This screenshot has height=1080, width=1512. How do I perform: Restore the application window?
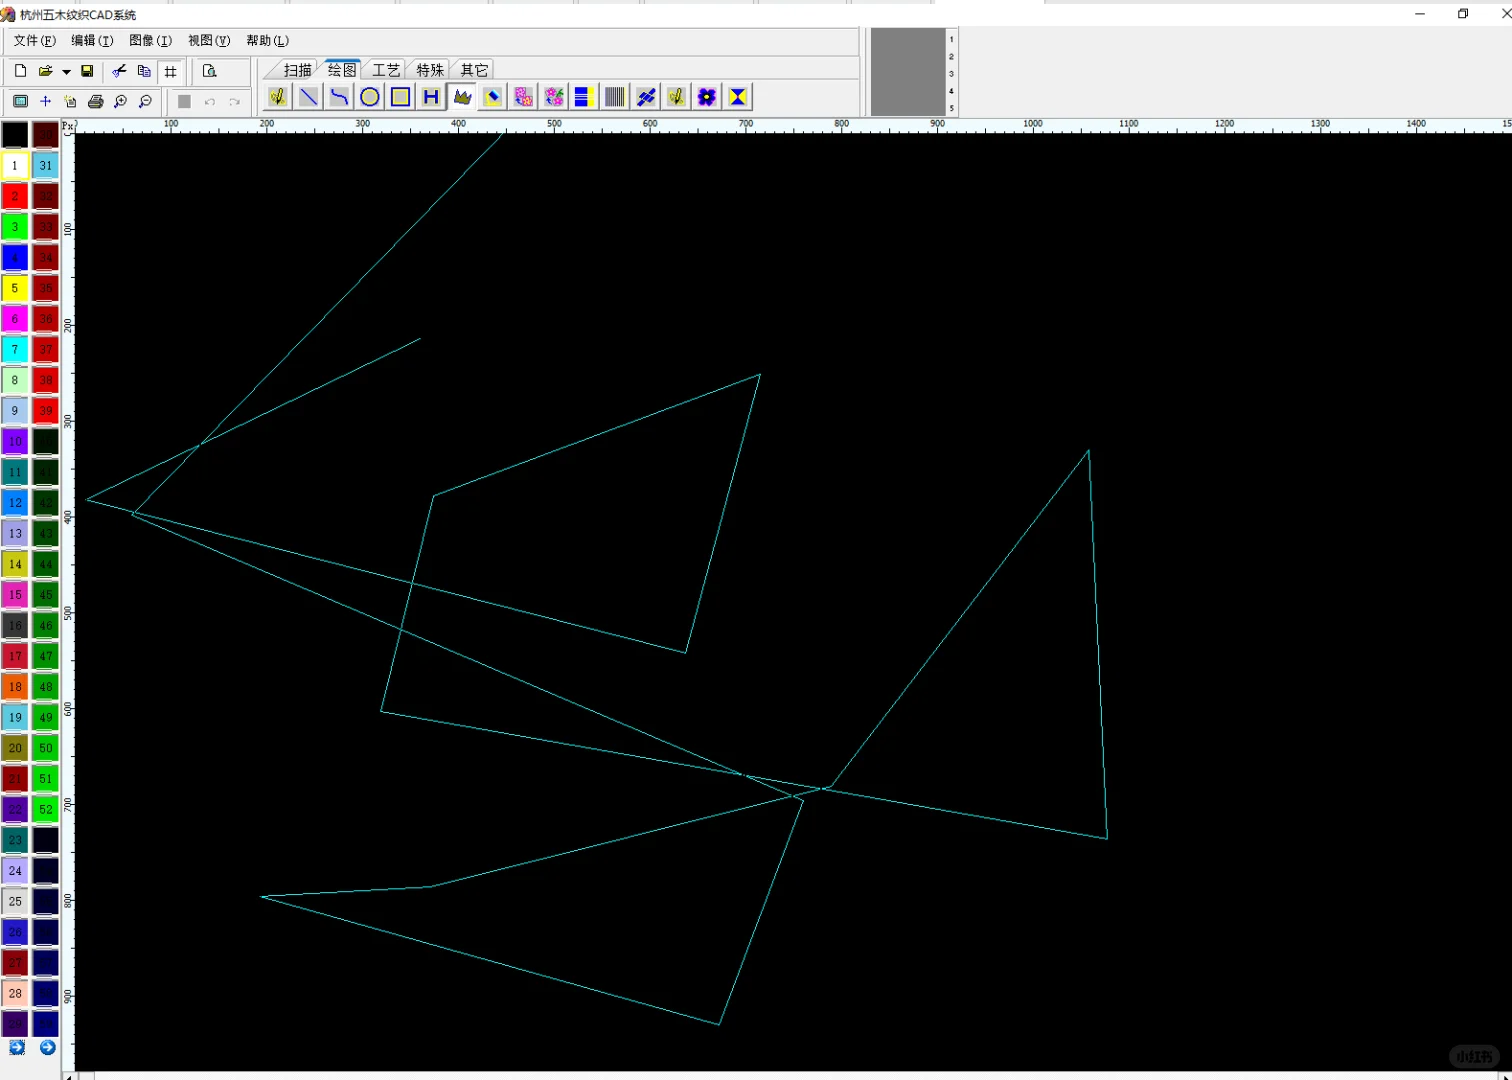pos(1463,14)
